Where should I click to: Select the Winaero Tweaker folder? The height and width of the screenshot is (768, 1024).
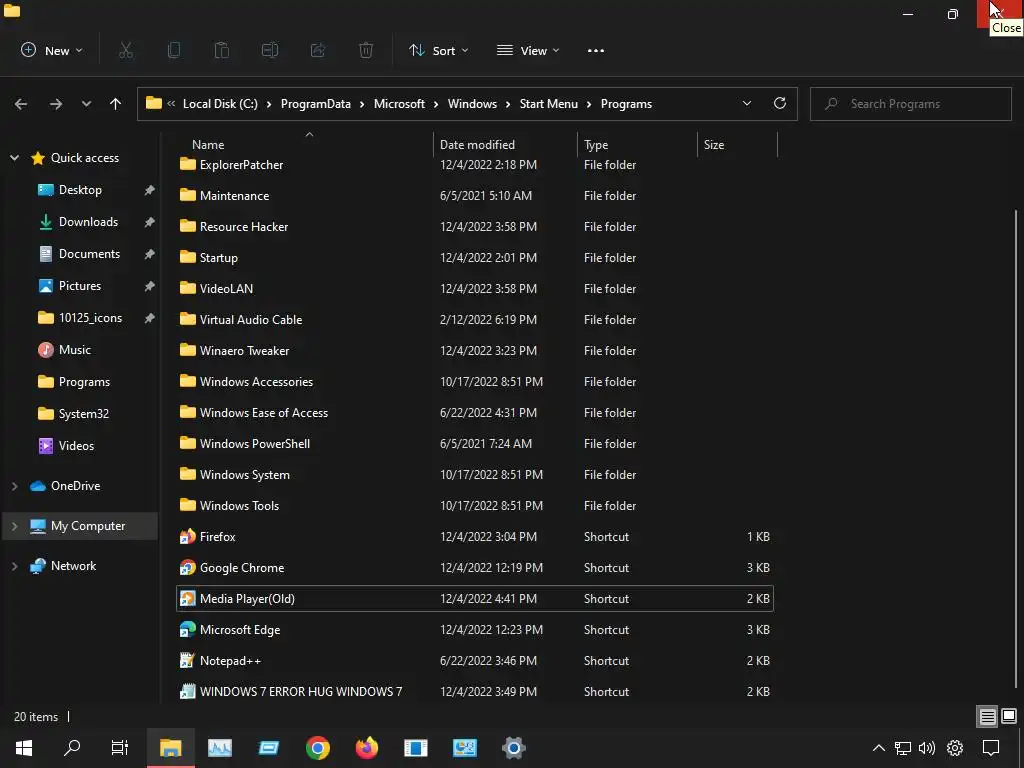475,351
